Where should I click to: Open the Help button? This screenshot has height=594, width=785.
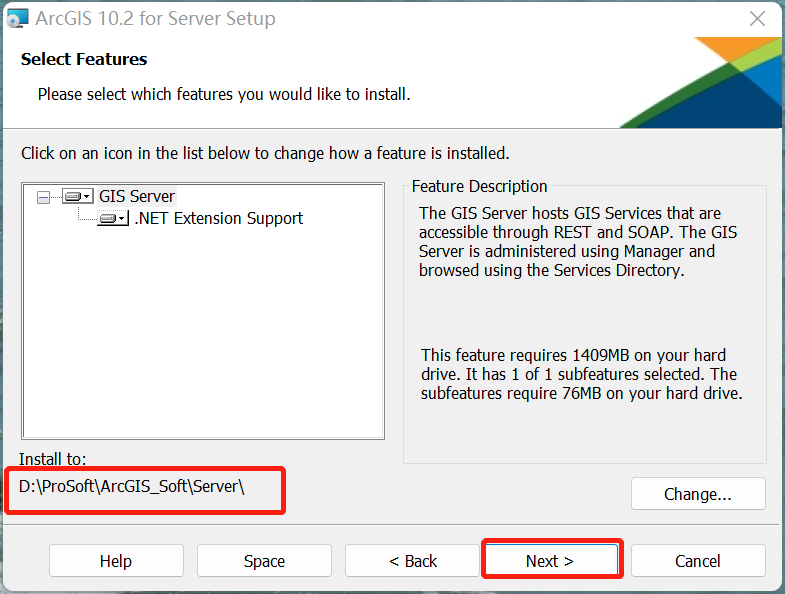pos(116,560)
